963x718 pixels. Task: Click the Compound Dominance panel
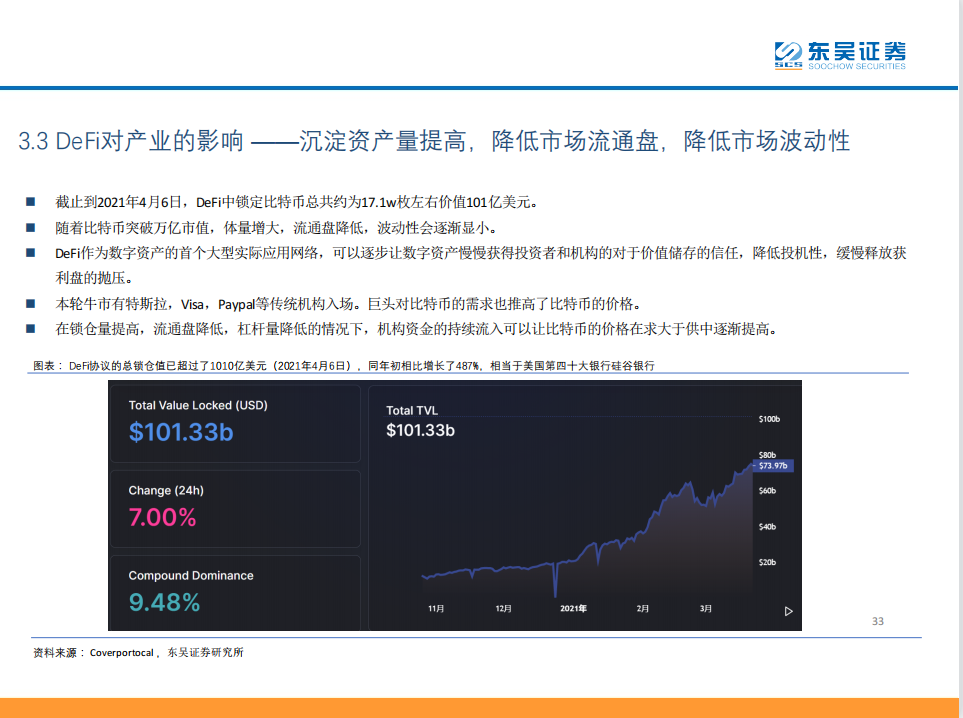[x=235, y=590]
